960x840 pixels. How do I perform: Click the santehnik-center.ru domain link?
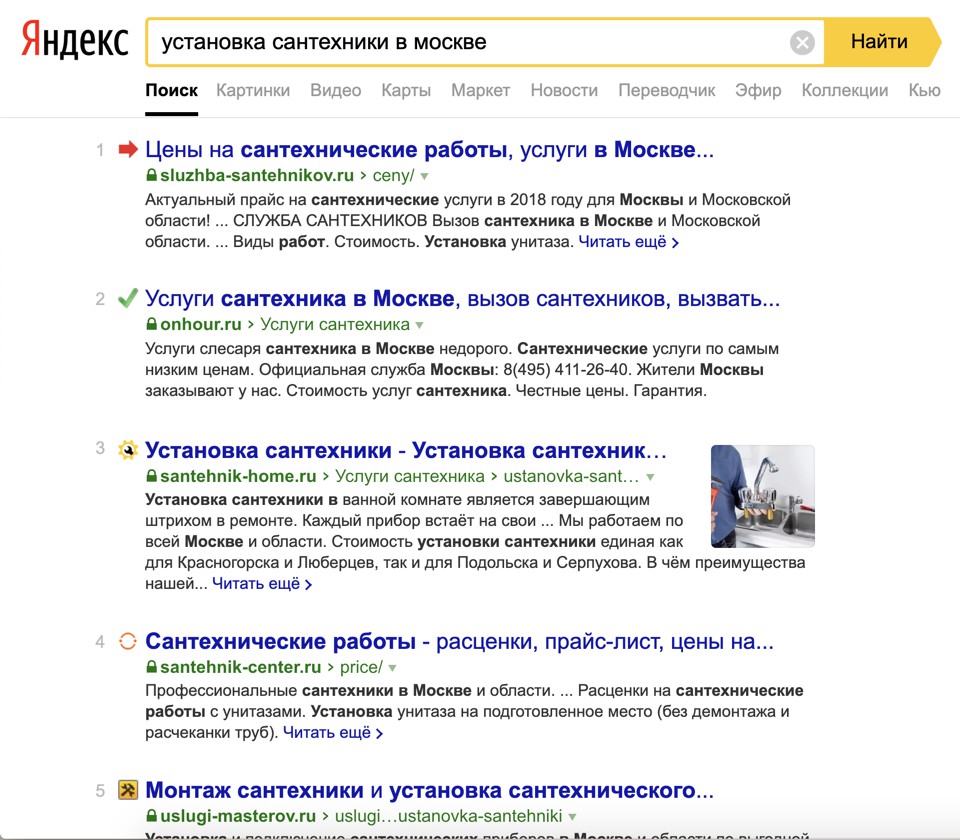coord(240,667)
